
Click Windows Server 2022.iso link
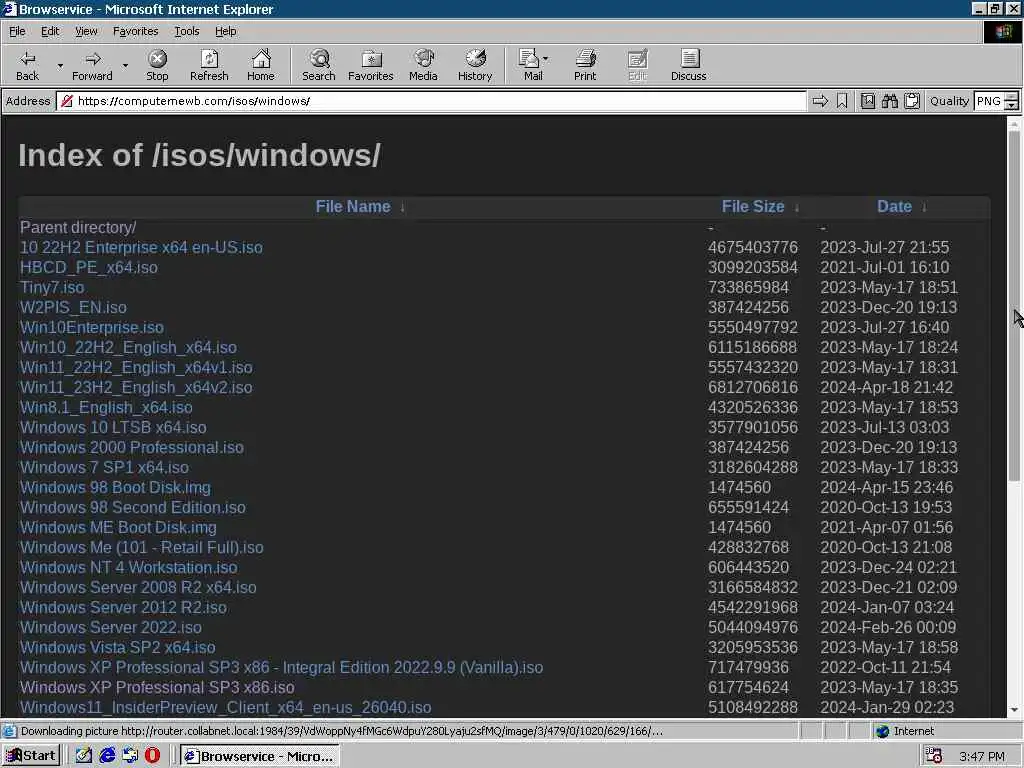pyautogui.click(x=110, y=628)
